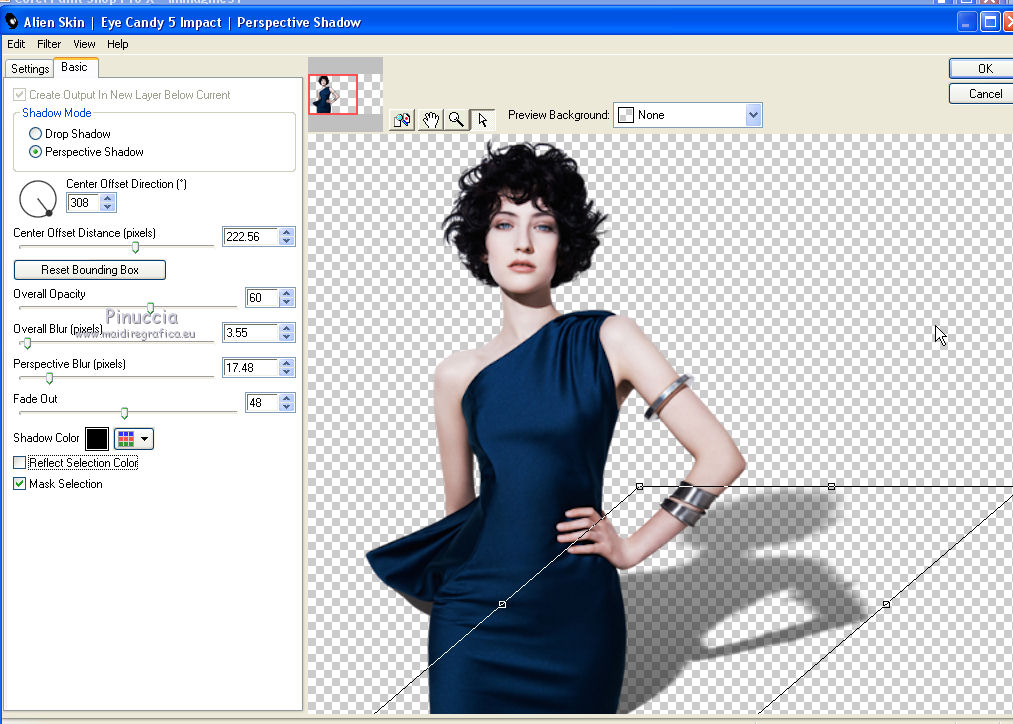Viewport: 1013px width, 724px height.
Task: Toggle Create Output In New Layer checkbox
Action: 19,95
